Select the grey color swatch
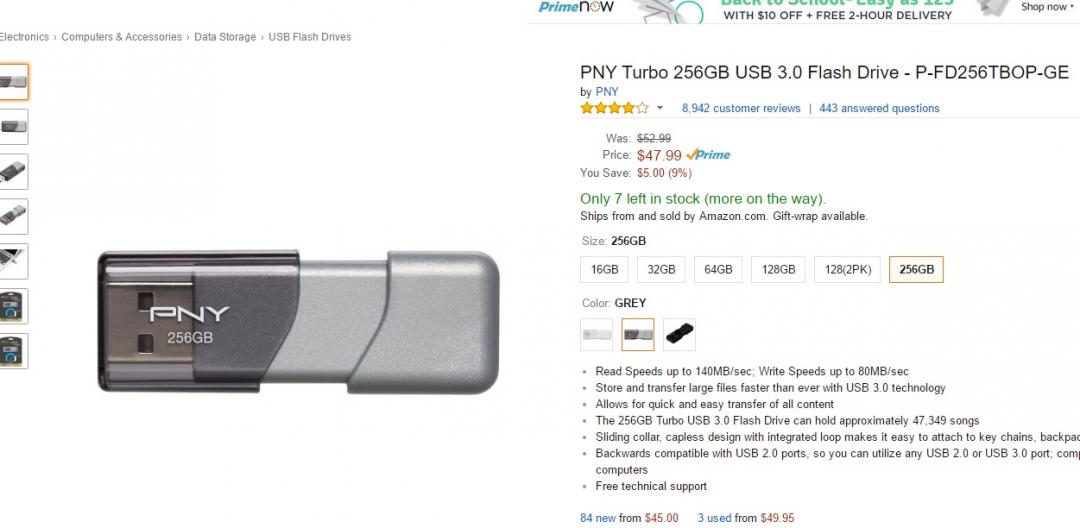The width and height of the screenshot is (1080, 528). click(638, 334)
